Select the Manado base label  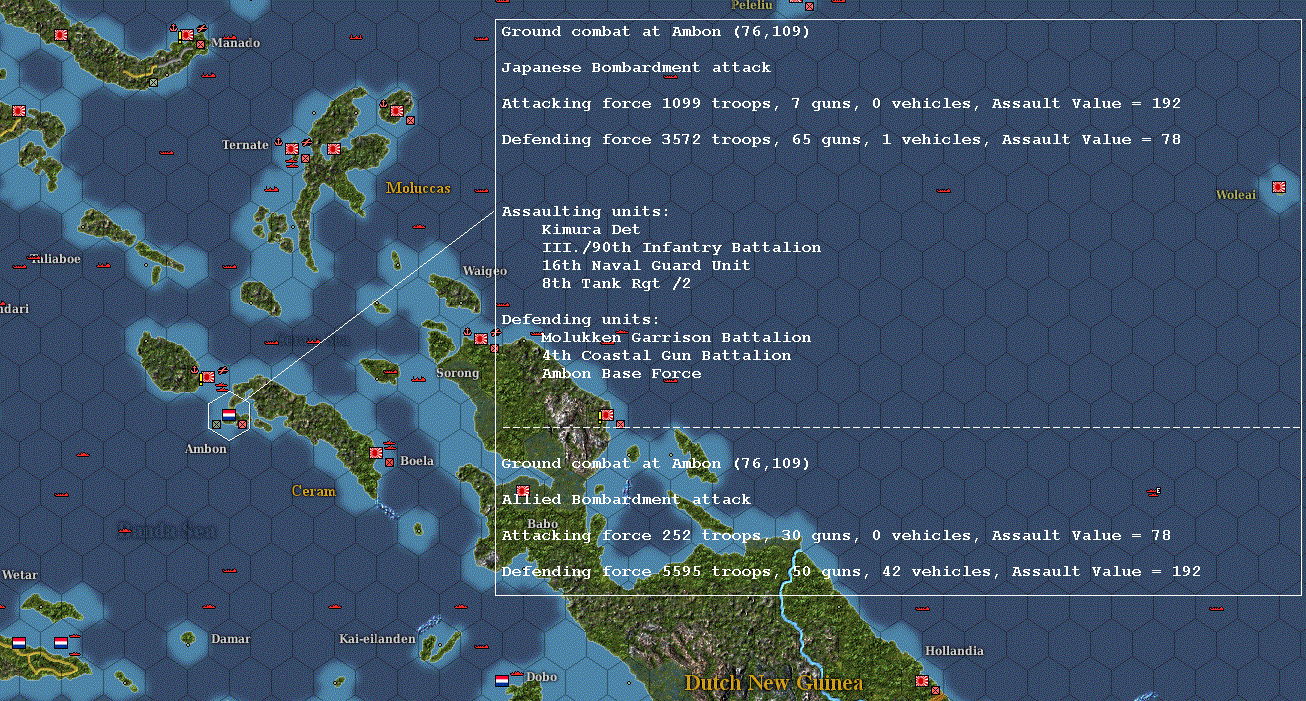pyautogui.click(x=236, y=43)
